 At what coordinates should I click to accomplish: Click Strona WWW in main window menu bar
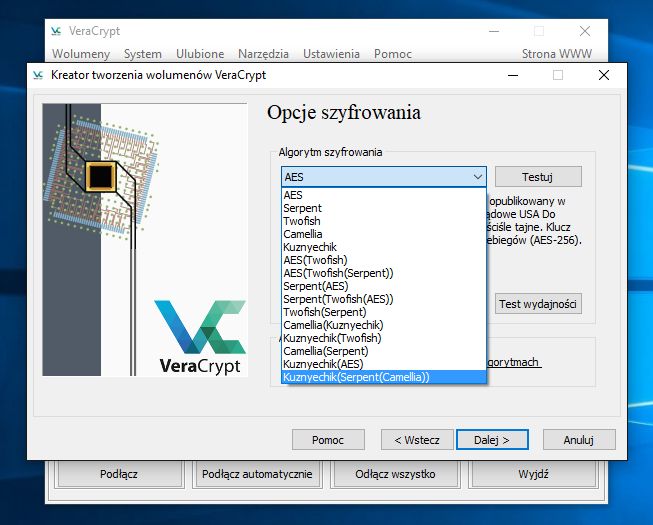tap(557, 54)
